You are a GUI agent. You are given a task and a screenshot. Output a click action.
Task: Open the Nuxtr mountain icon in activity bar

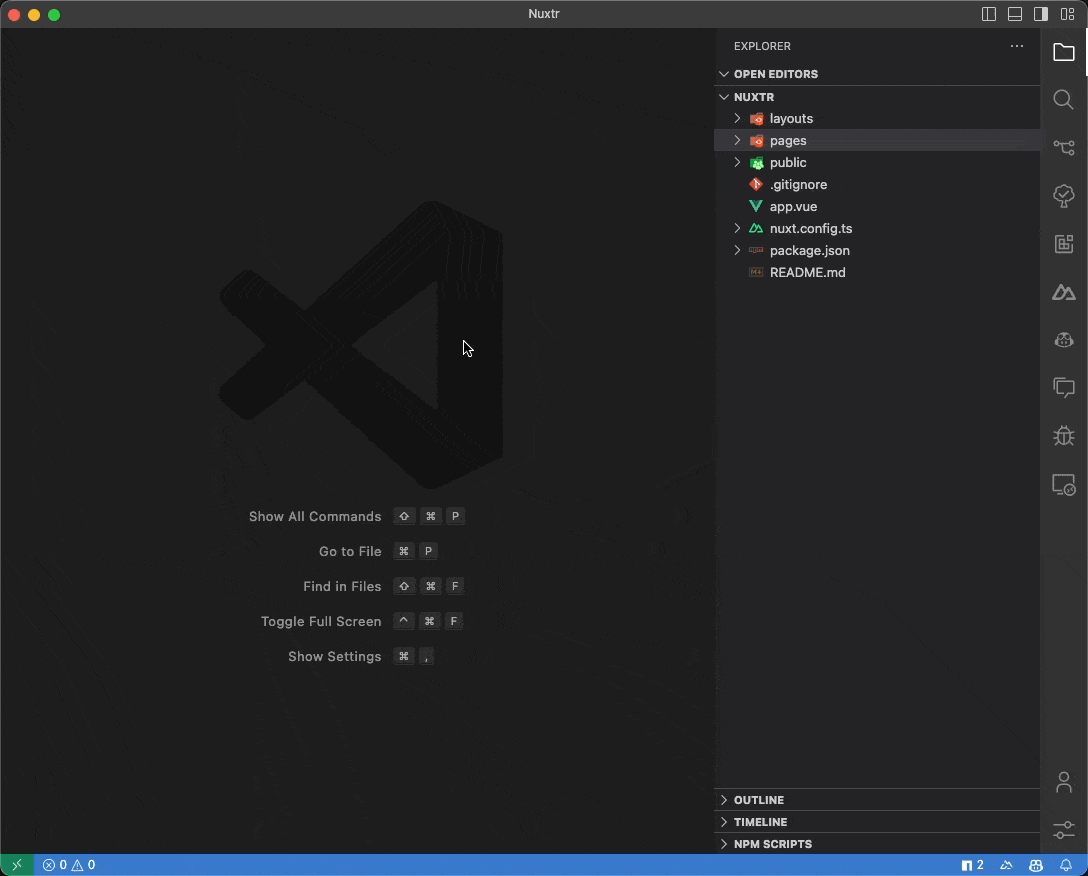click(1063, 292)
